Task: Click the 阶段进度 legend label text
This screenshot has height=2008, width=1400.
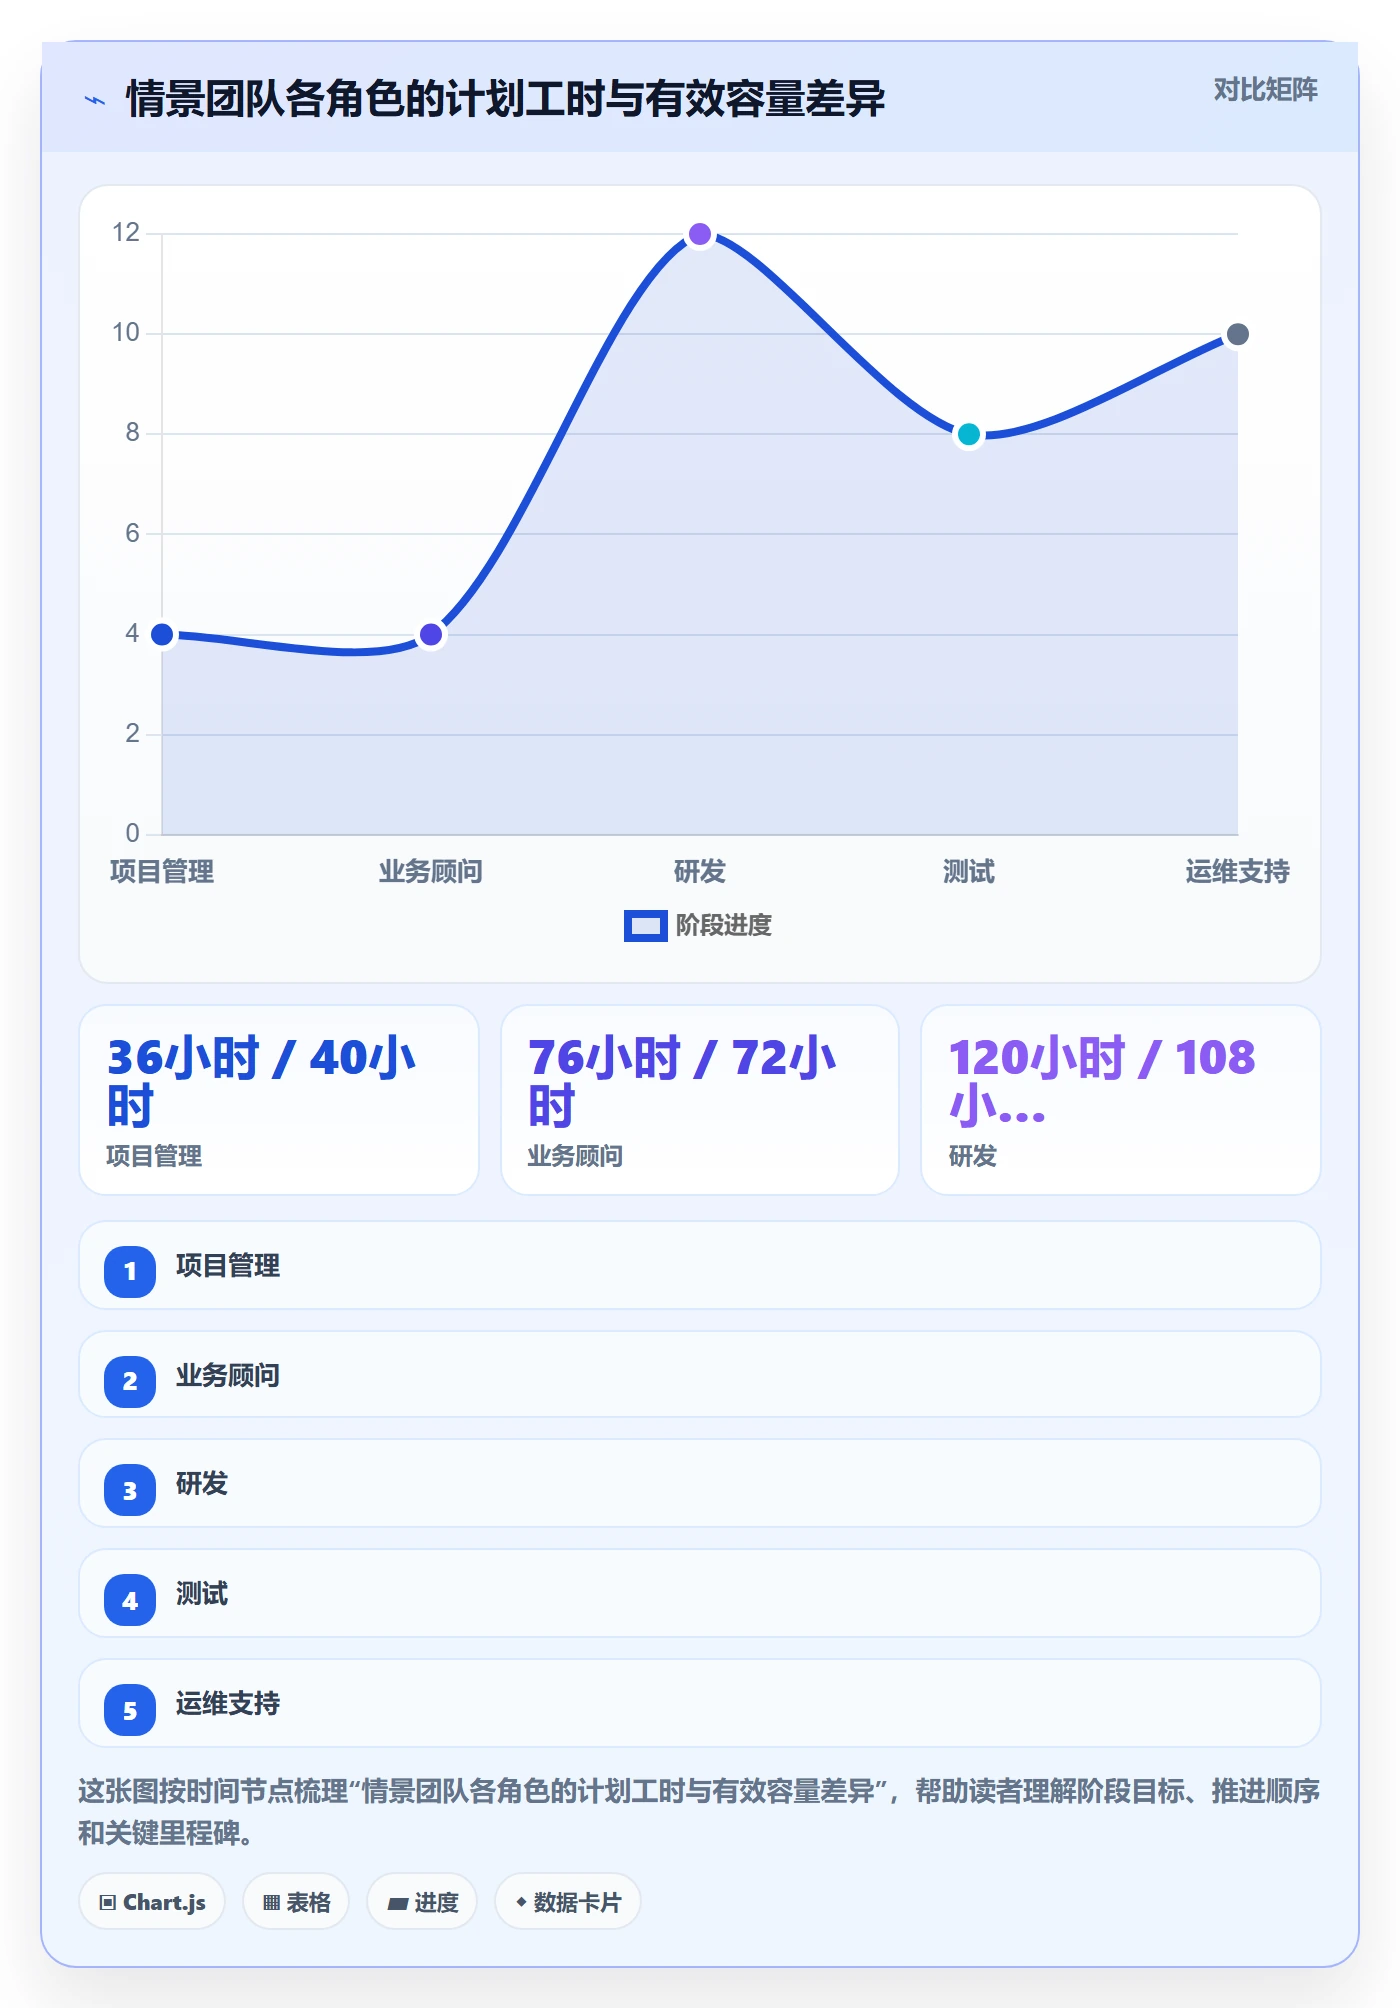Action: click(724, 926)
